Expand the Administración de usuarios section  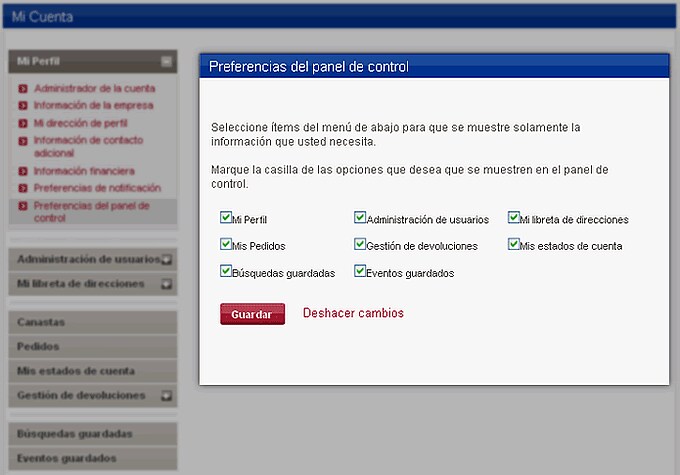[x=167, y=260]
